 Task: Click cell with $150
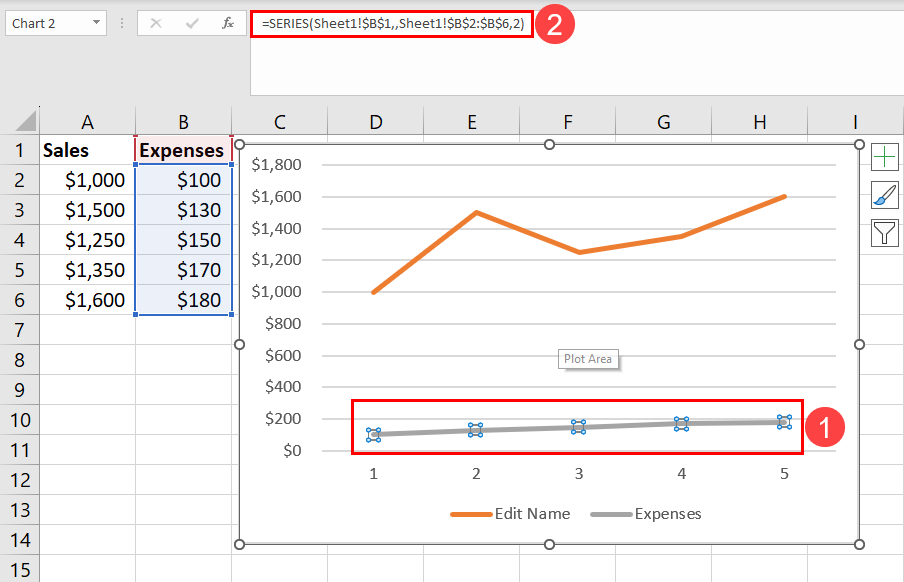click(183, 240)
